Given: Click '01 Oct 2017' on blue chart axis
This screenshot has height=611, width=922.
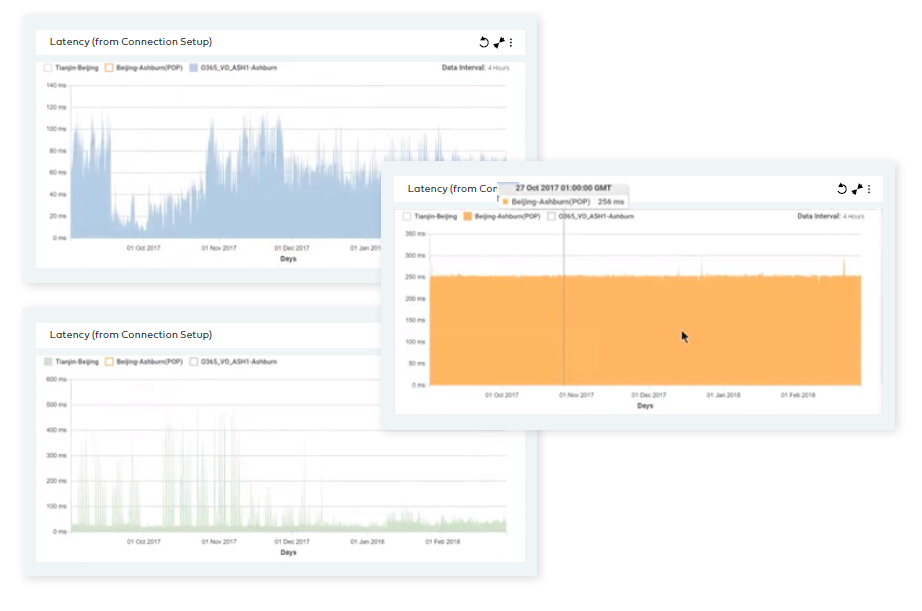Looking at the screenshot, I should (x=143, y=248).
